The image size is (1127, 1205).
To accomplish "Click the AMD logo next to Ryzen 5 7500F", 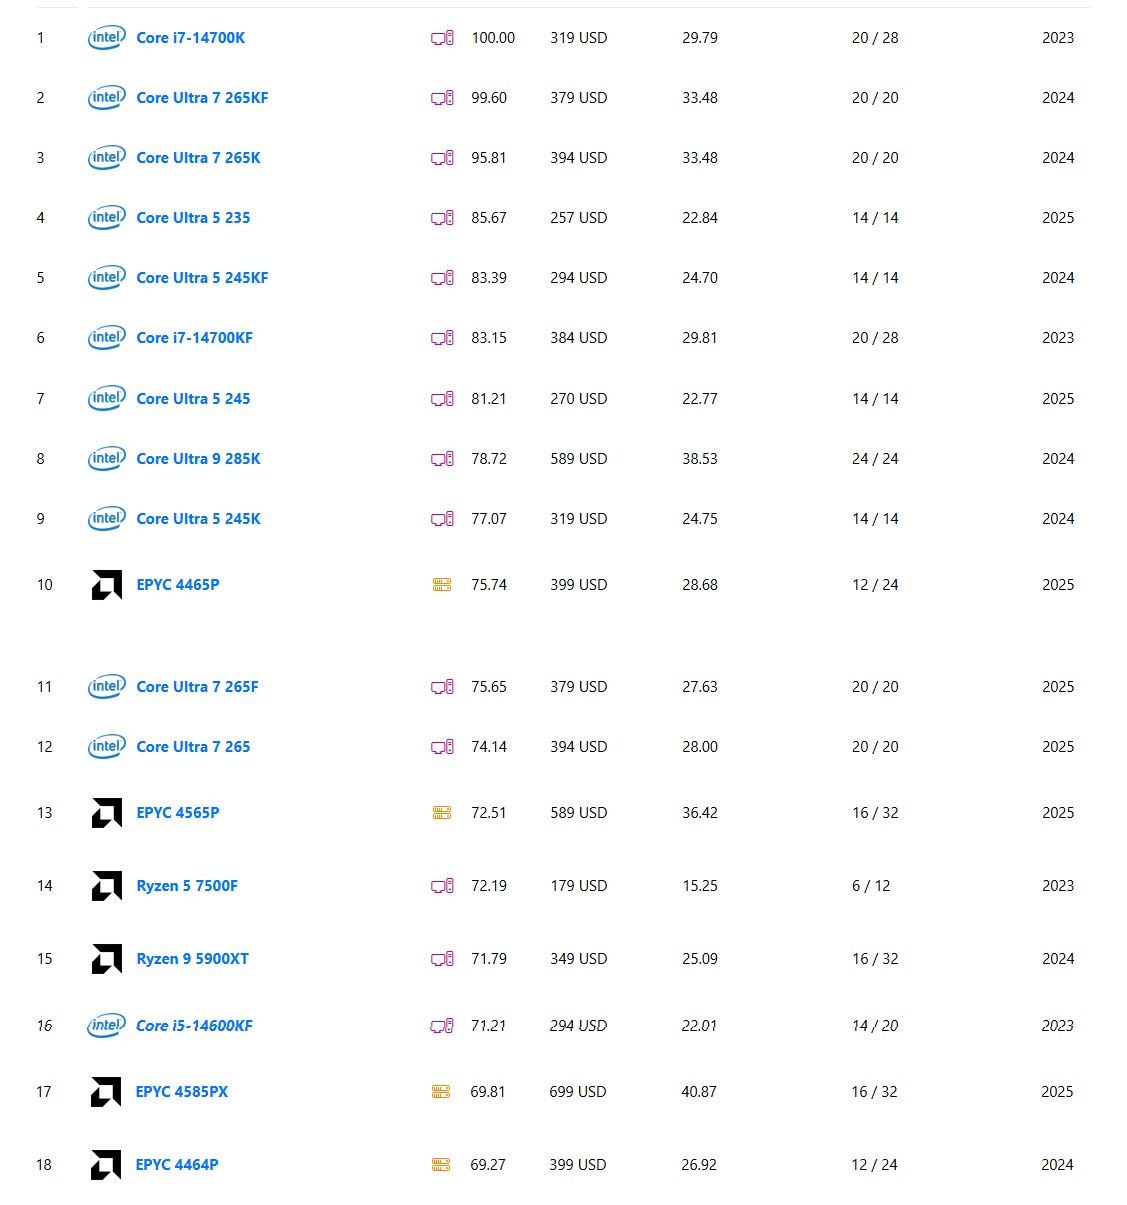I will point(107,886).
